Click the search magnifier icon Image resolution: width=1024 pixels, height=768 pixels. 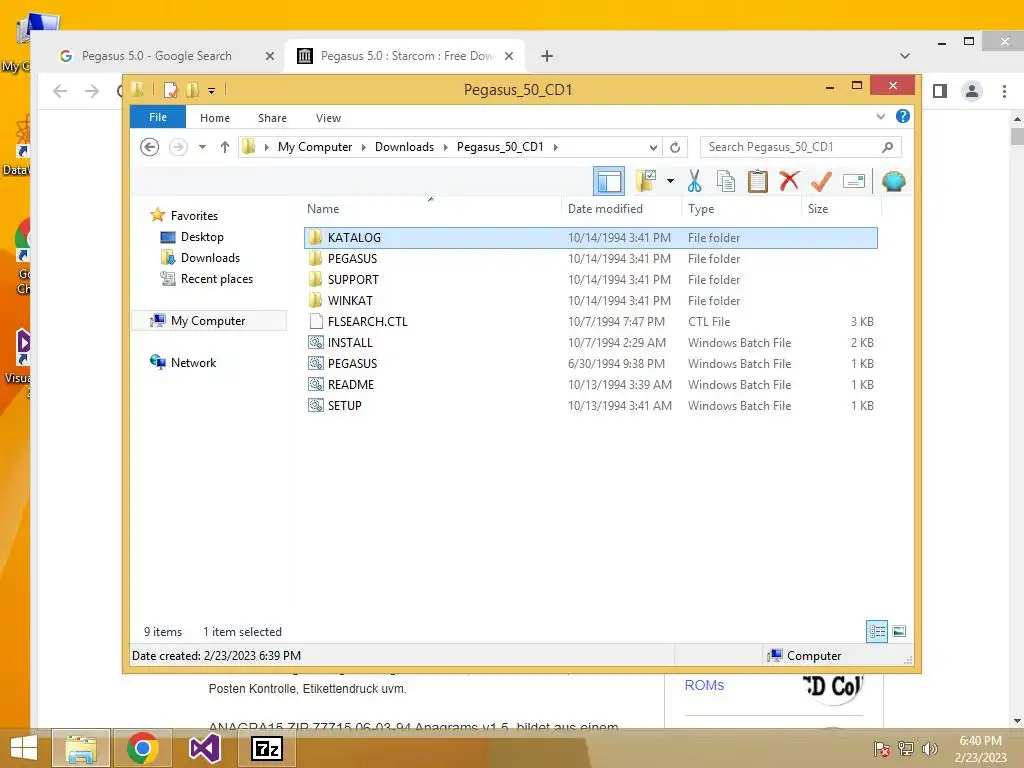click(888, 147)
